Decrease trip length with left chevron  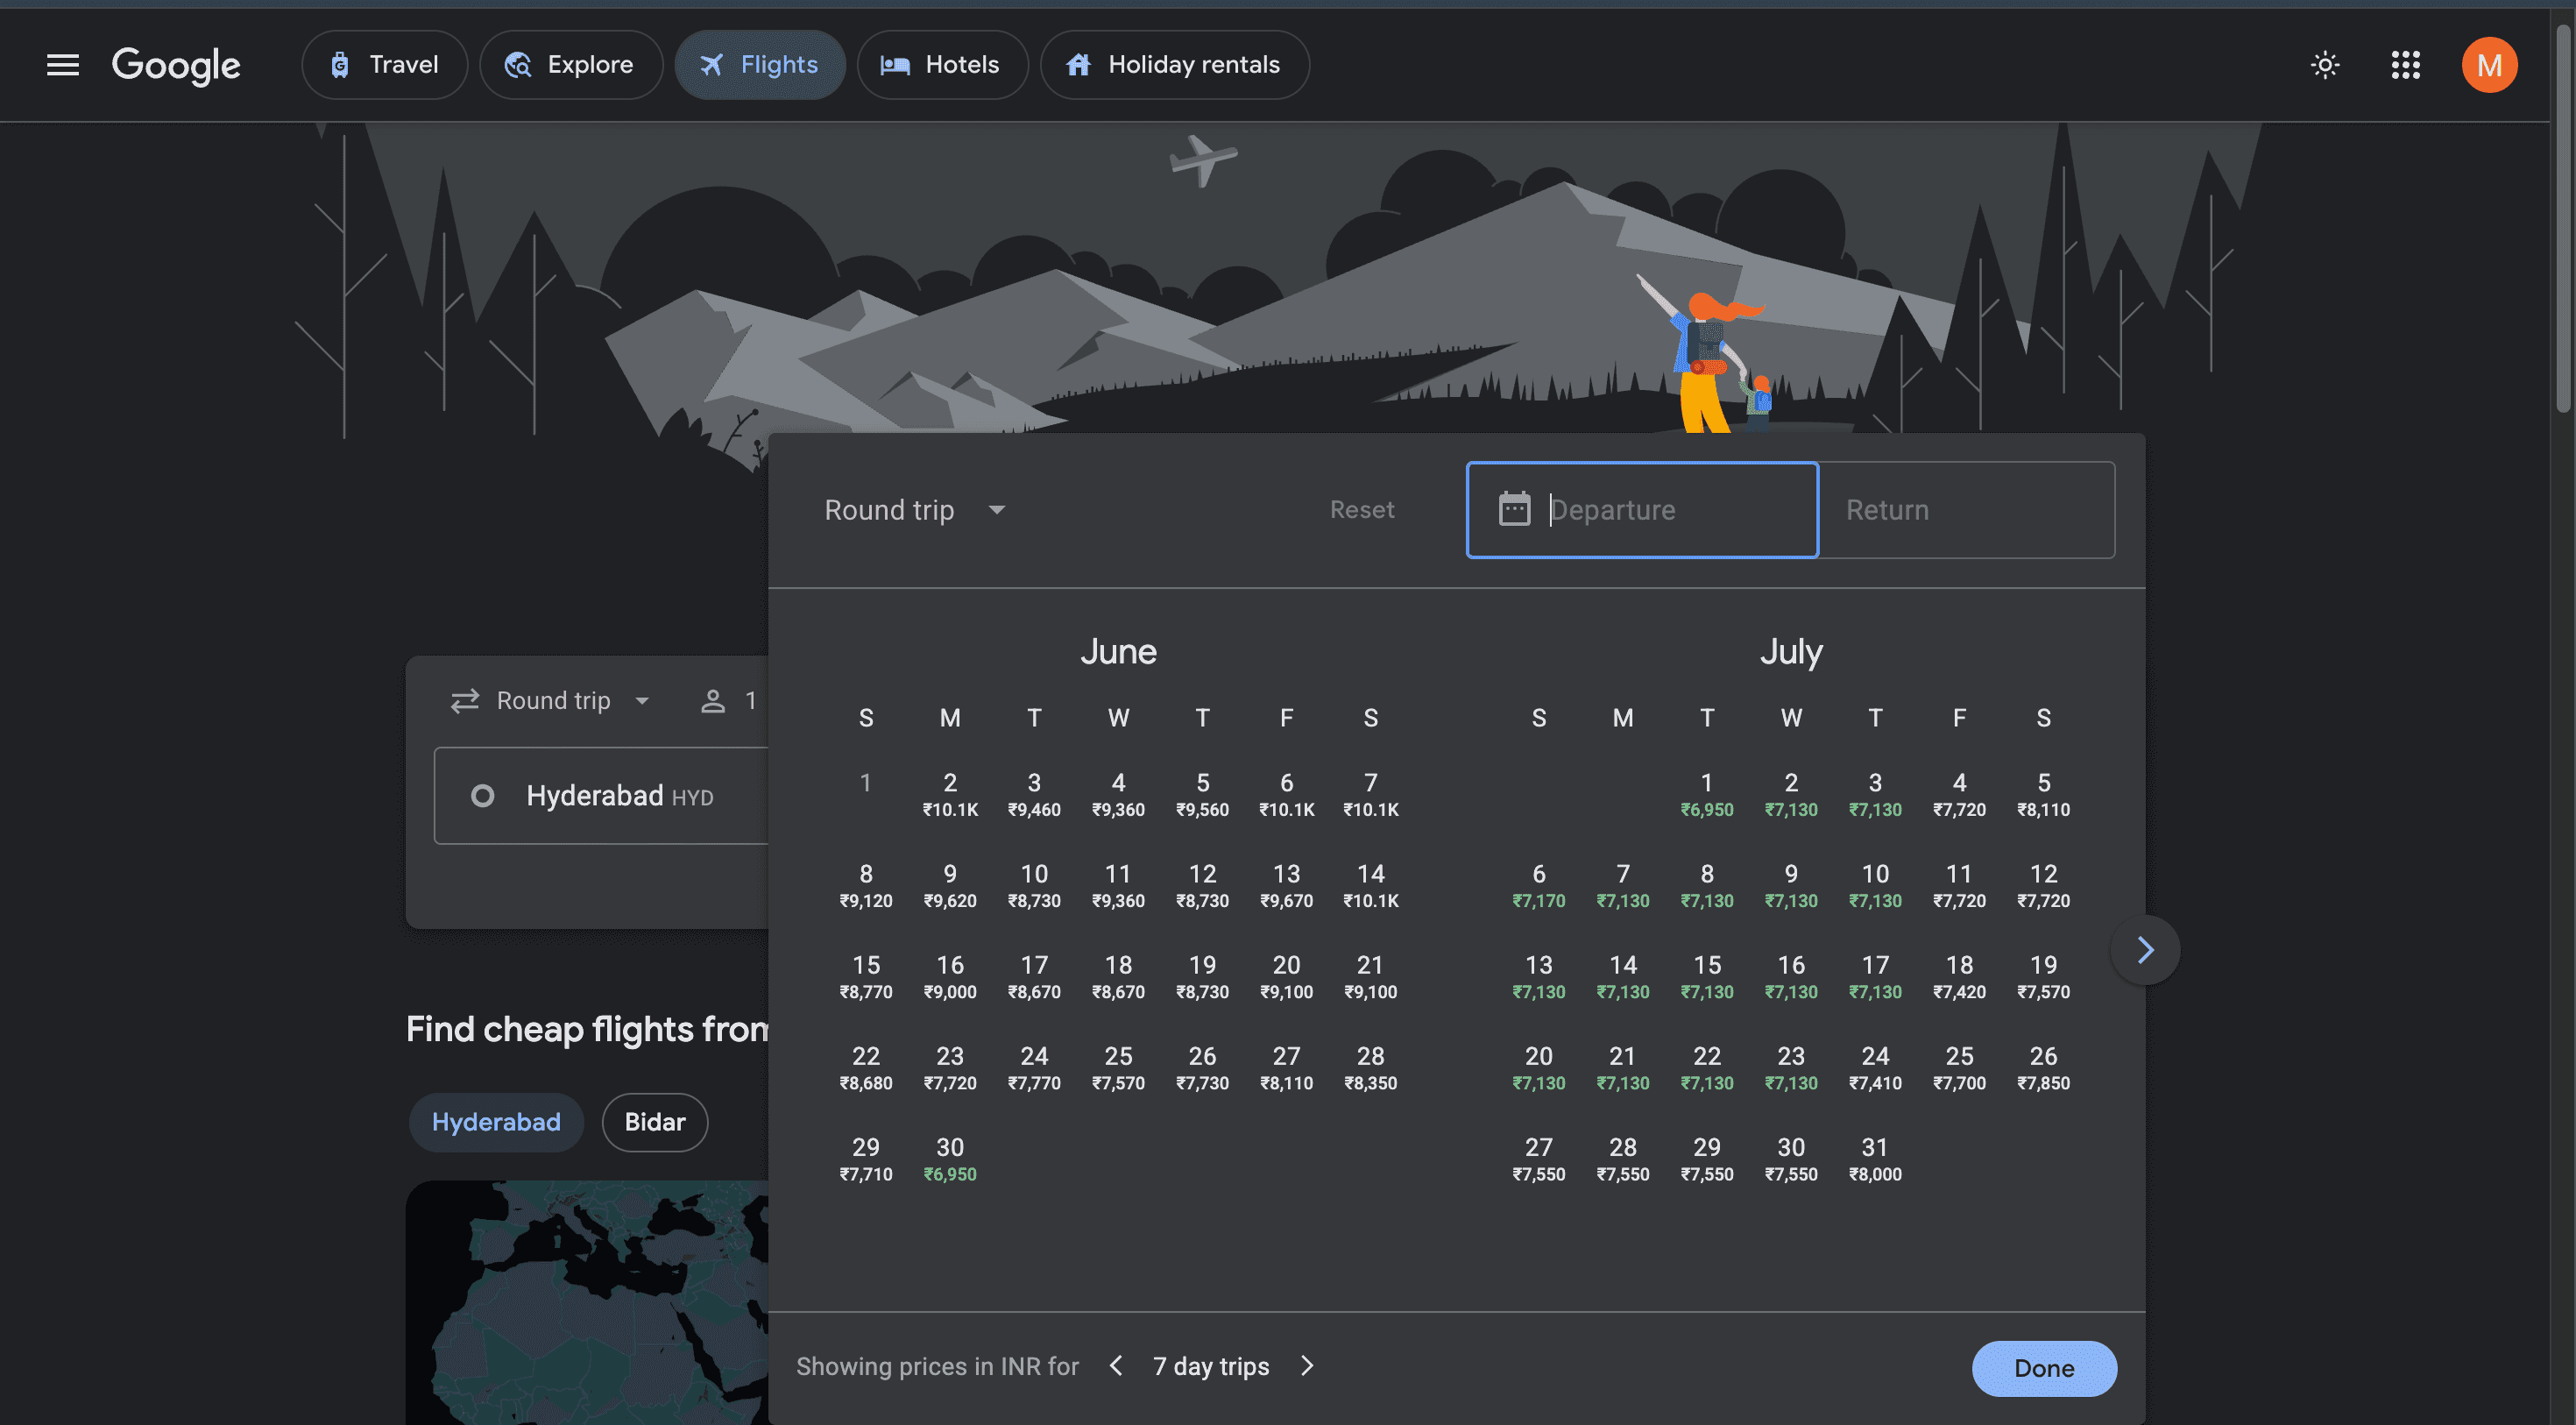[1116, 1366]
